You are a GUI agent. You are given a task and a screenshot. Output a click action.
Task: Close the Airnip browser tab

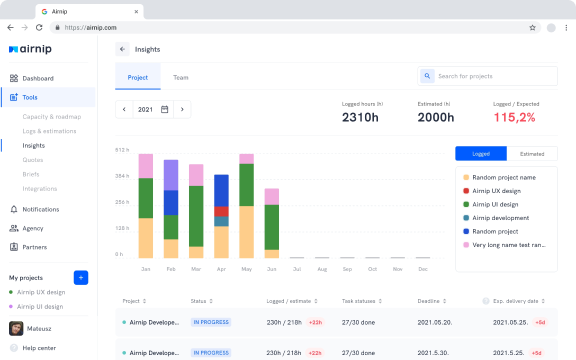[136, 12]
